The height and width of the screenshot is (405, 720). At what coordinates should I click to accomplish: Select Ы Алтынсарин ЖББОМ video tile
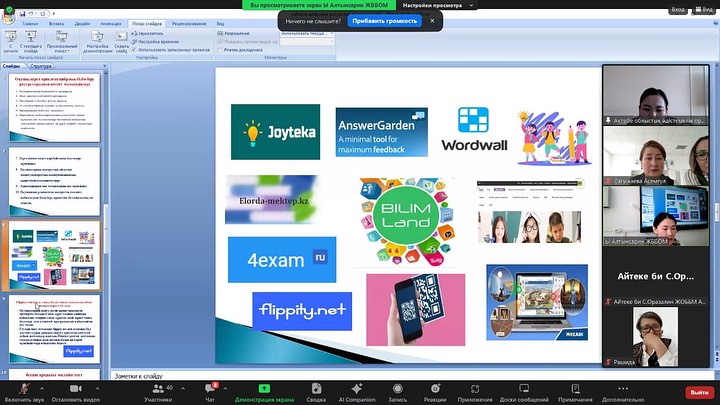pos(656,216)
